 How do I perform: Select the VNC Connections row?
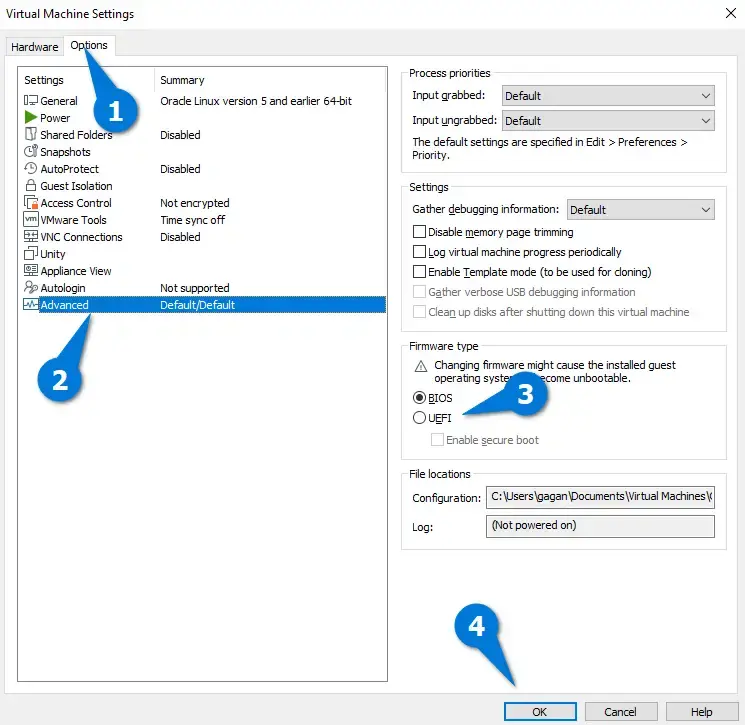point(204,237)
